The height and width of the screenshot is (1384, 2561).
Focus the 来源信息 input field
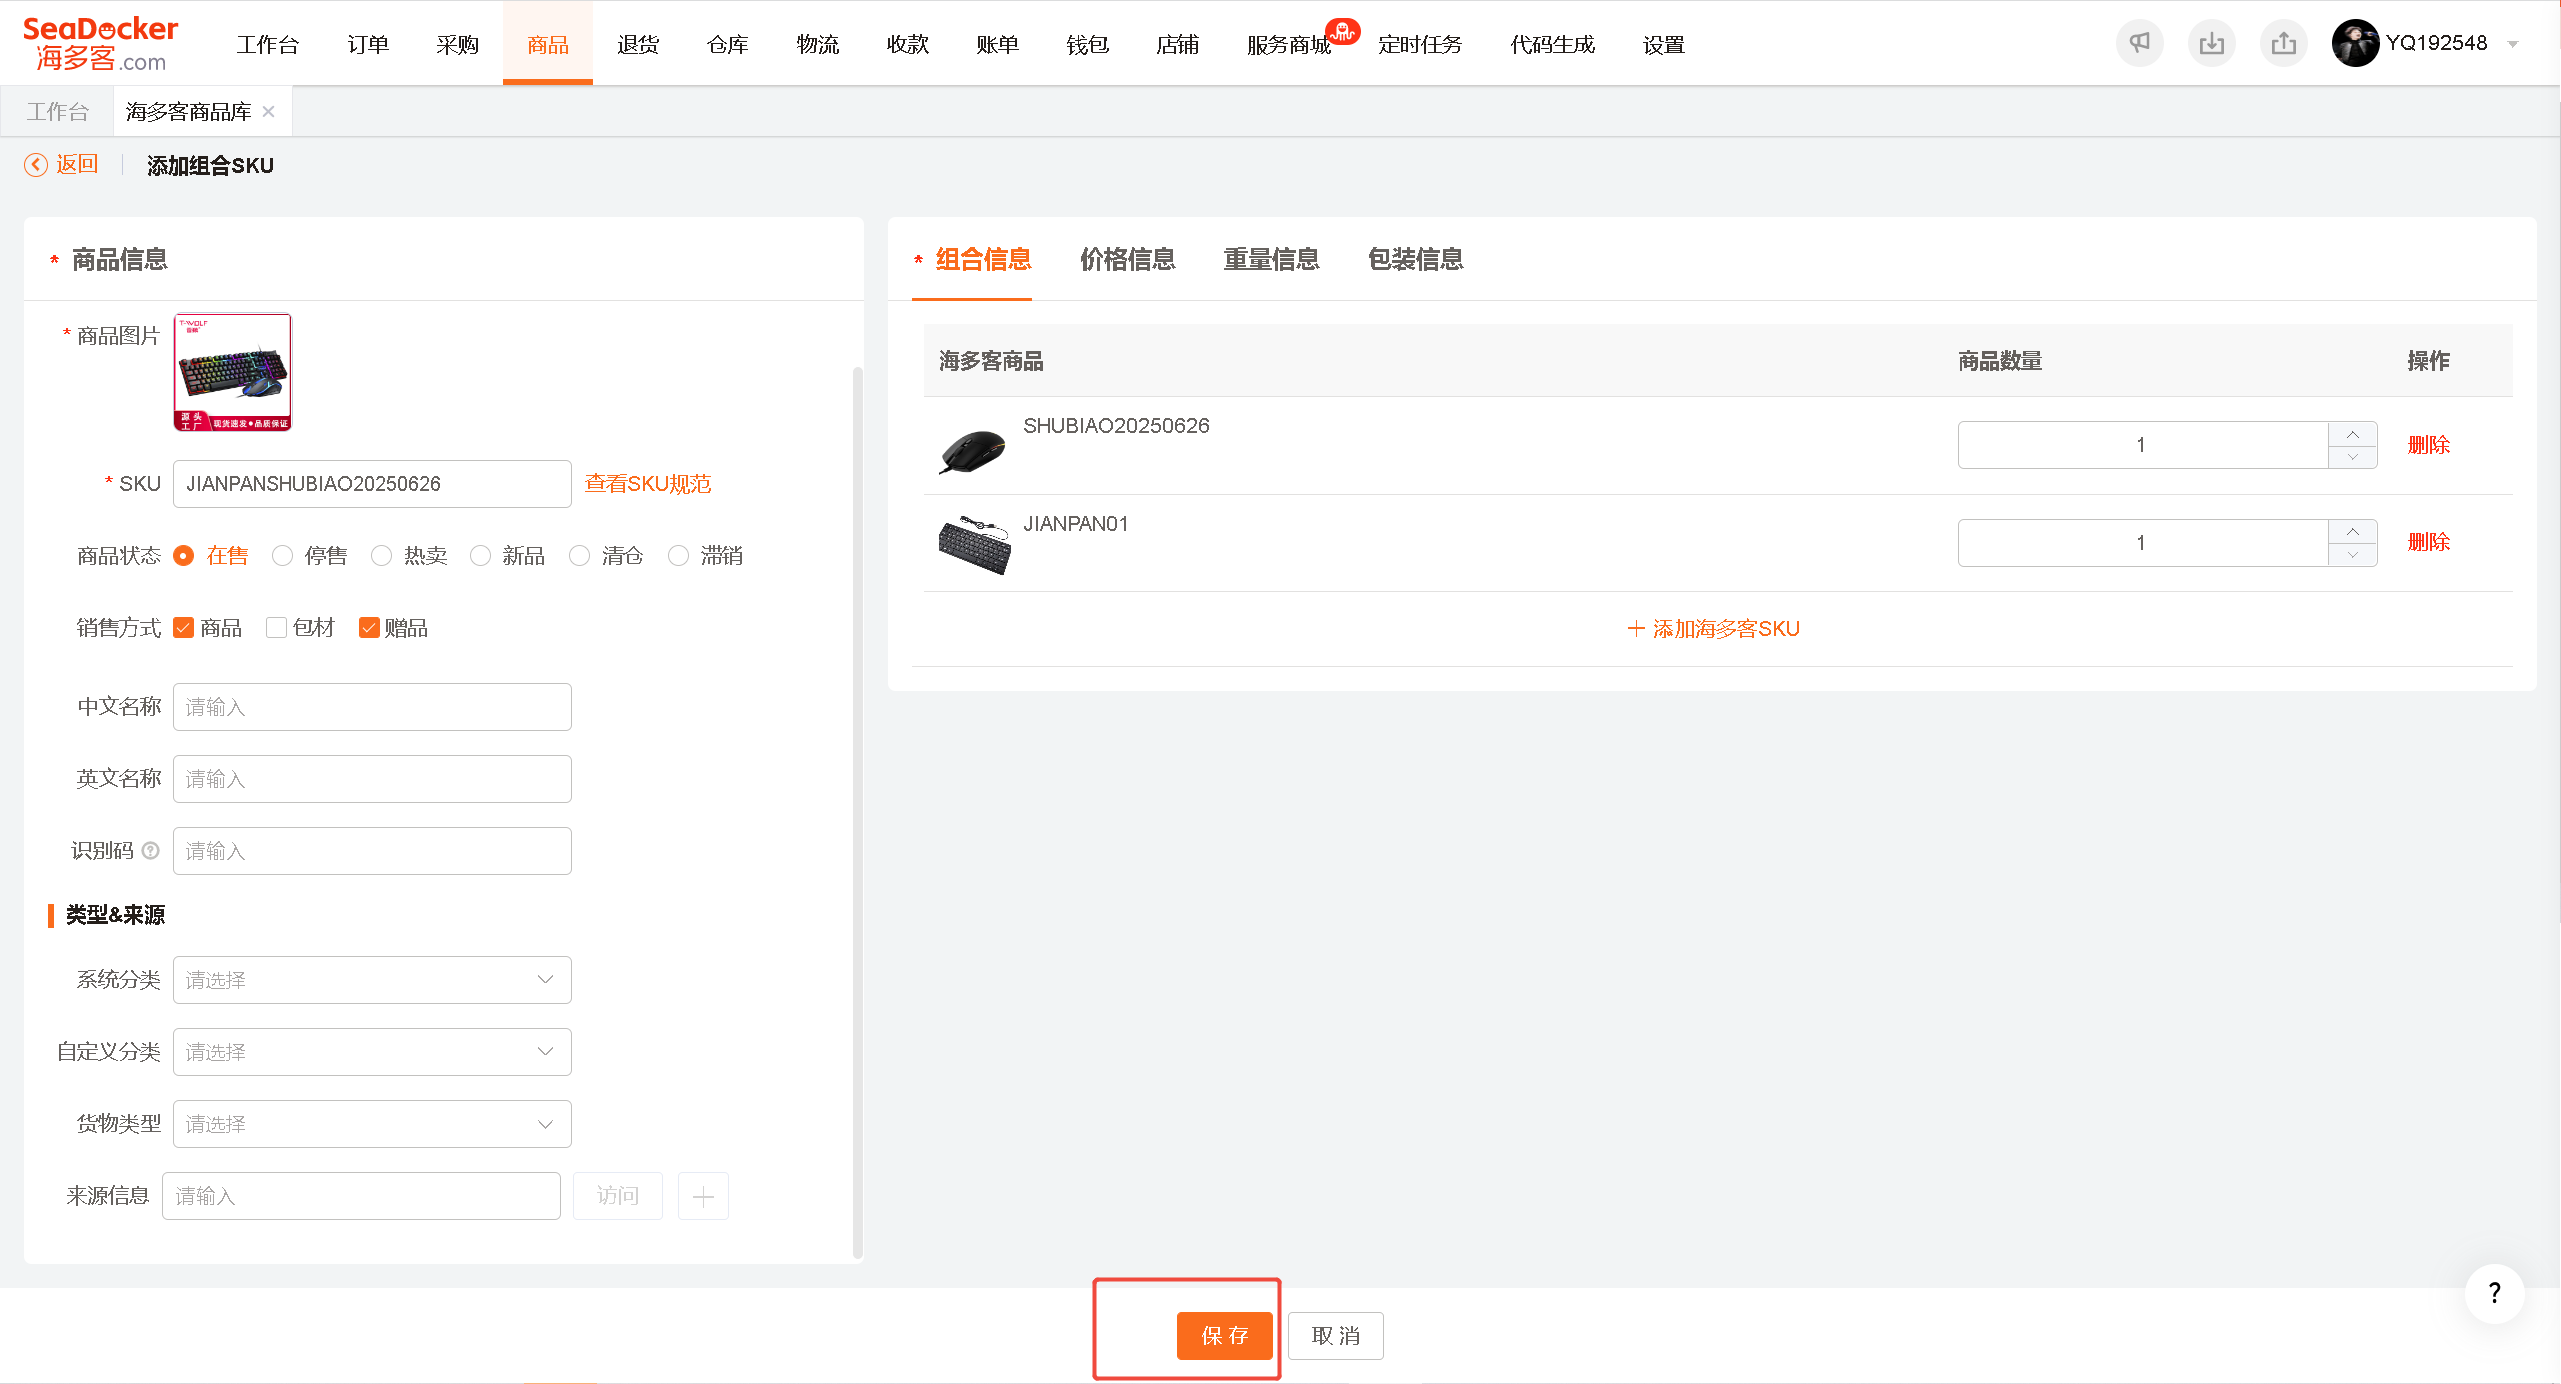(x=361, y=1196)
